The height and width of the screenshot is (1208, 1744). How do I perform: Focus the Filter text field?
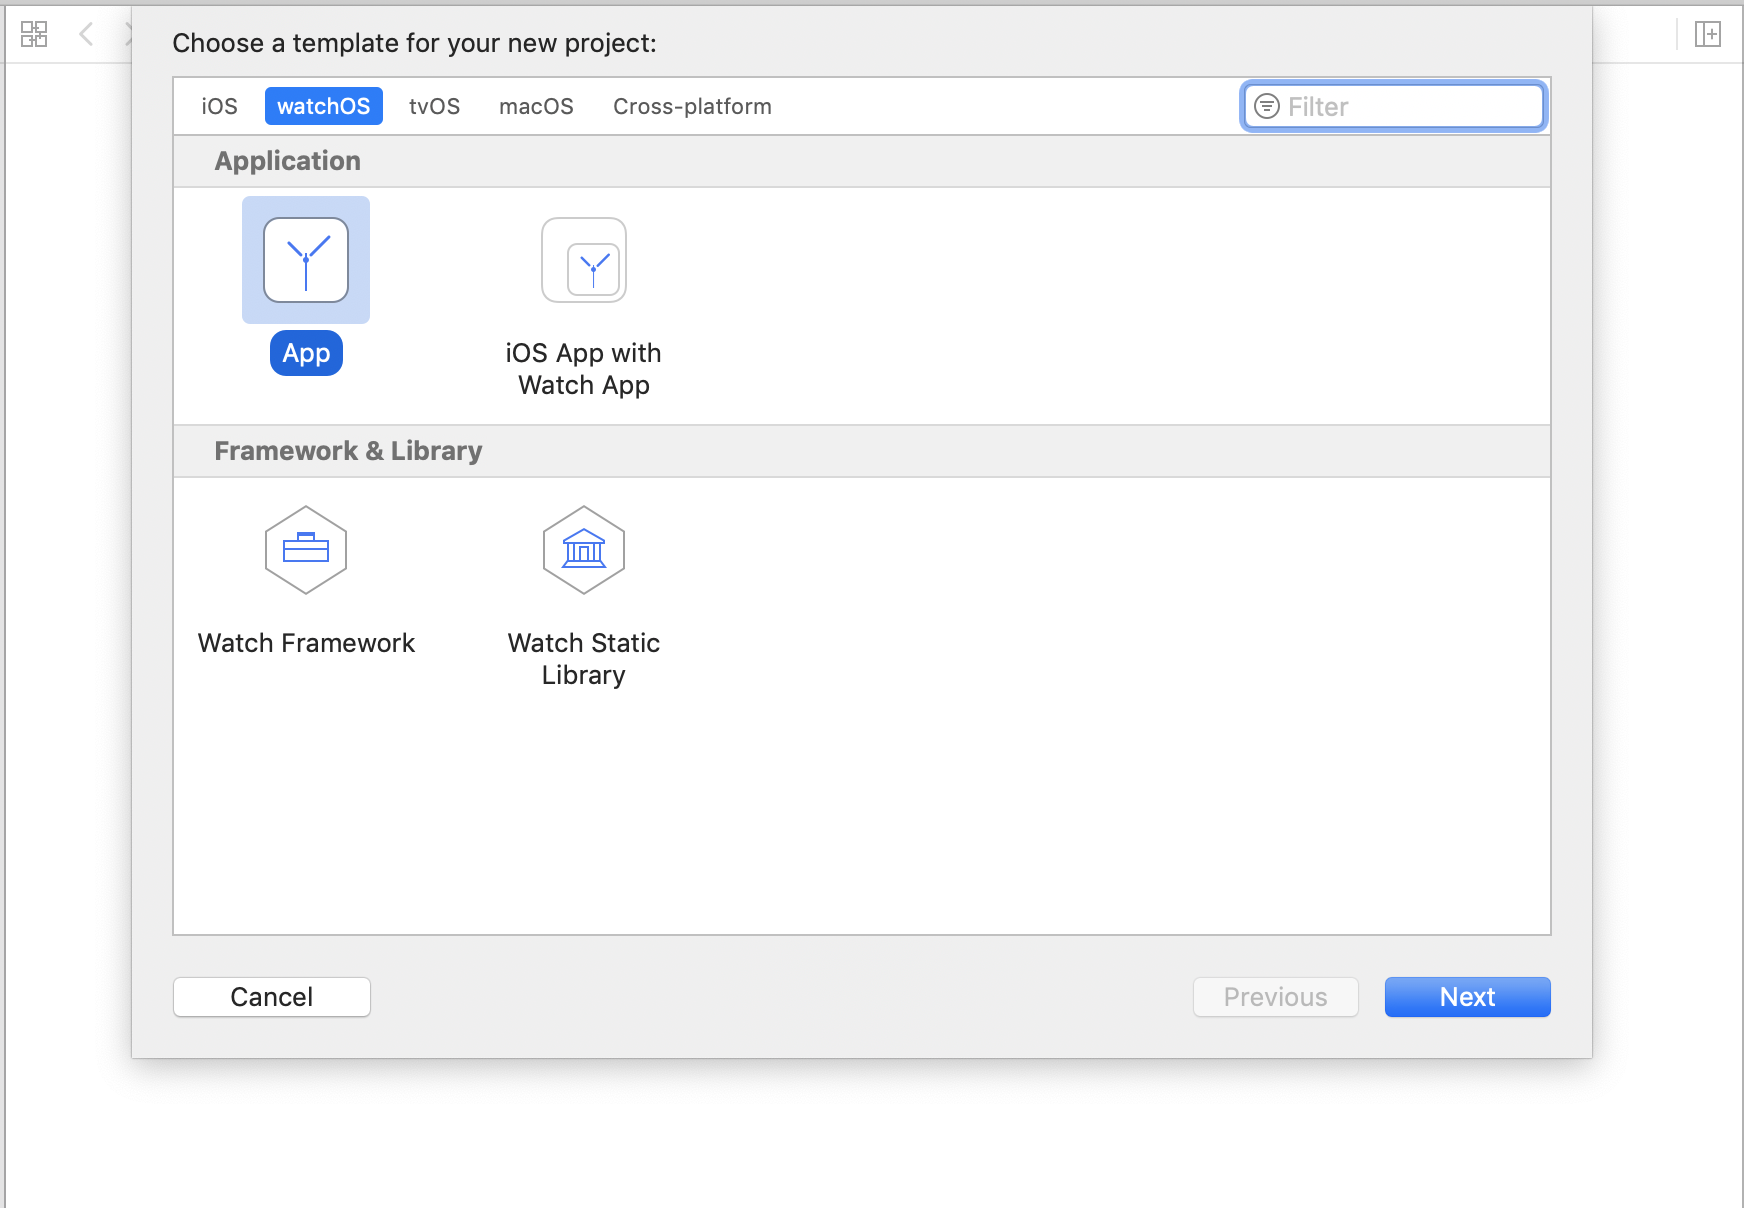[x=1394, y=106]
